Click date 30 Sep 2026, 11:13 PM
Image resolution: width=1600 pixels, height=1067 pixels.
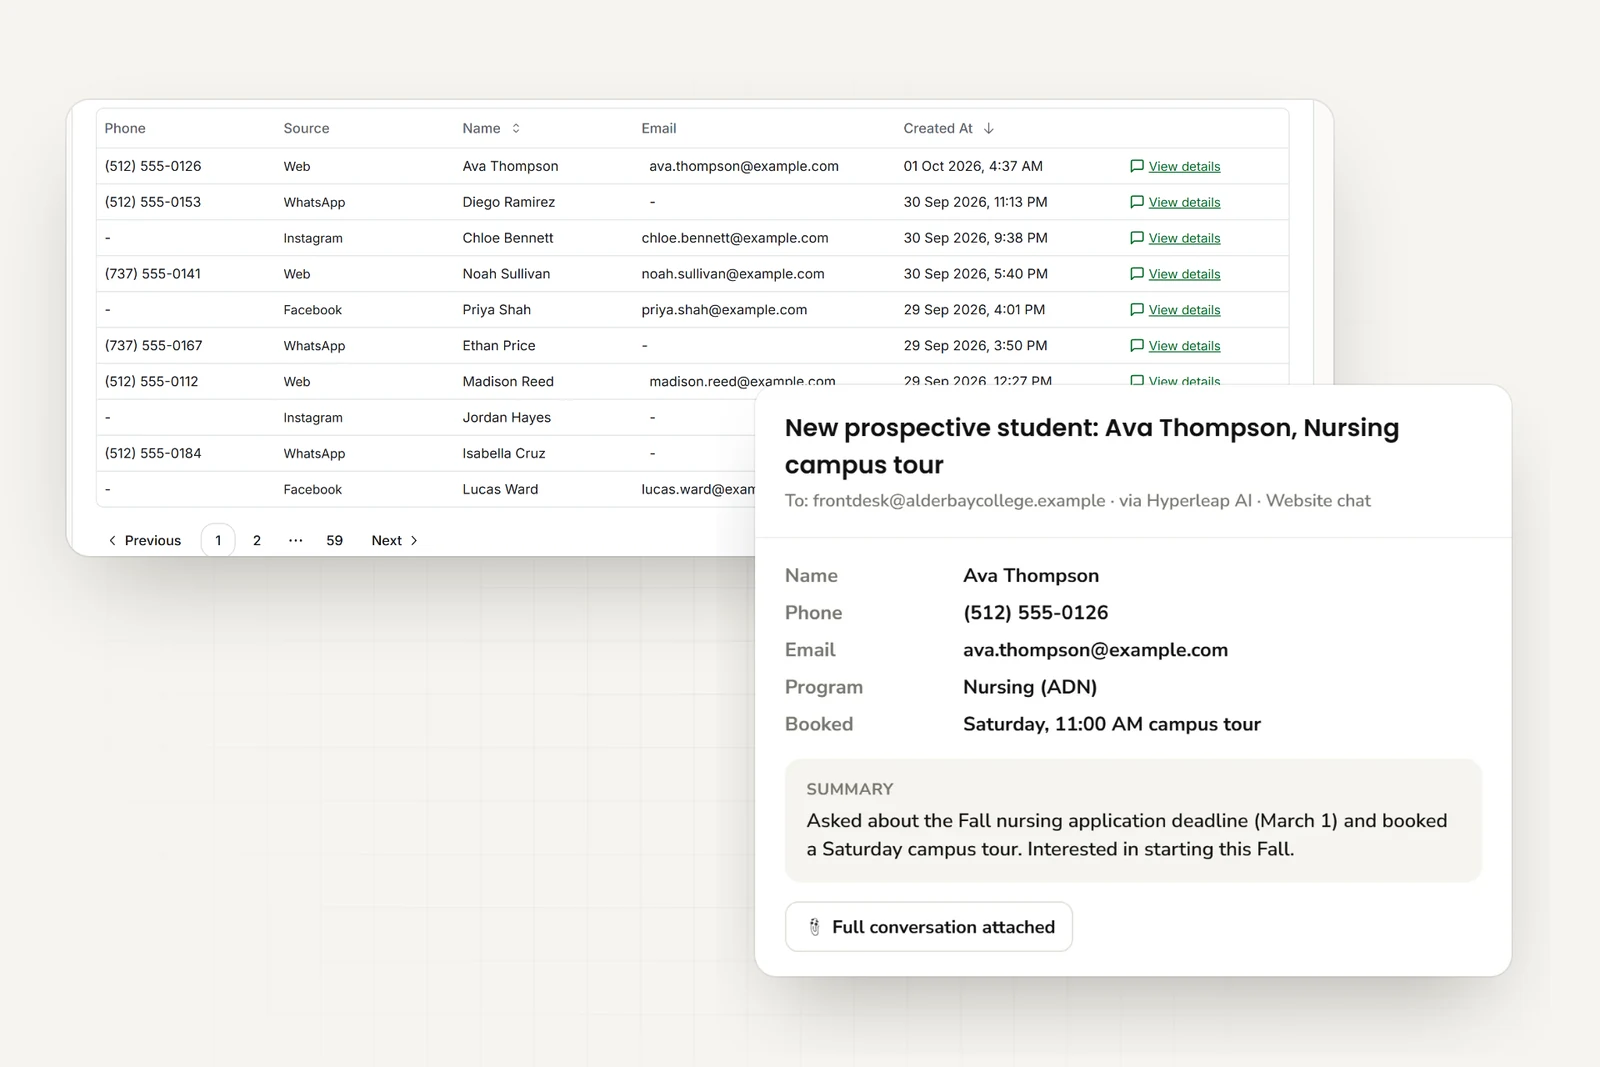tap(976, 202)
